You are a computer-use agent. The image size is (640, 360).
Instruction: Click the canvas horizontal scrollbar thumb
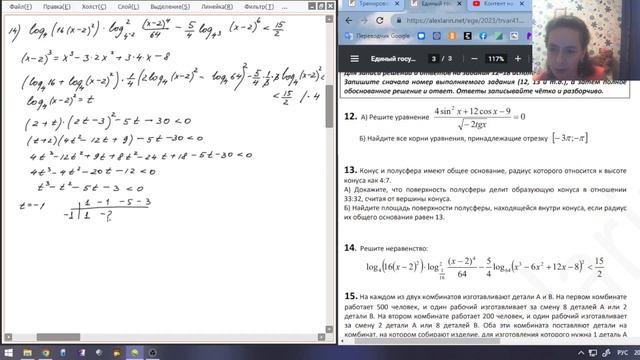(58, 337)
